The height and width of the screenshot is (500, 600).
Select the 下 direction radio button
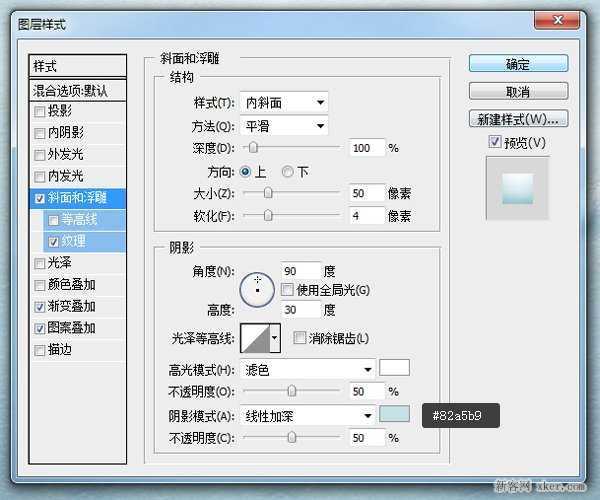click(x=288, y=171)
